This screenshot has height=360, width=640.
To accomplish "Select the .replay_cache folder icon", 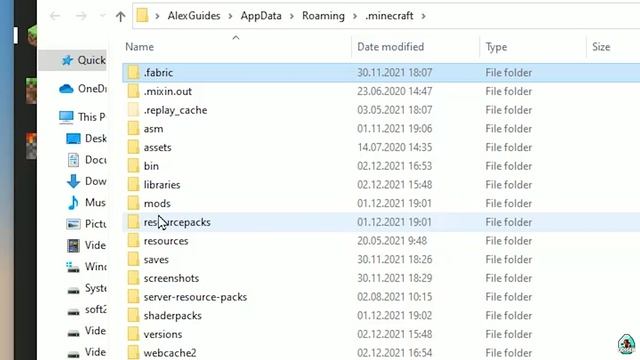I will click(x=133, y=110).
